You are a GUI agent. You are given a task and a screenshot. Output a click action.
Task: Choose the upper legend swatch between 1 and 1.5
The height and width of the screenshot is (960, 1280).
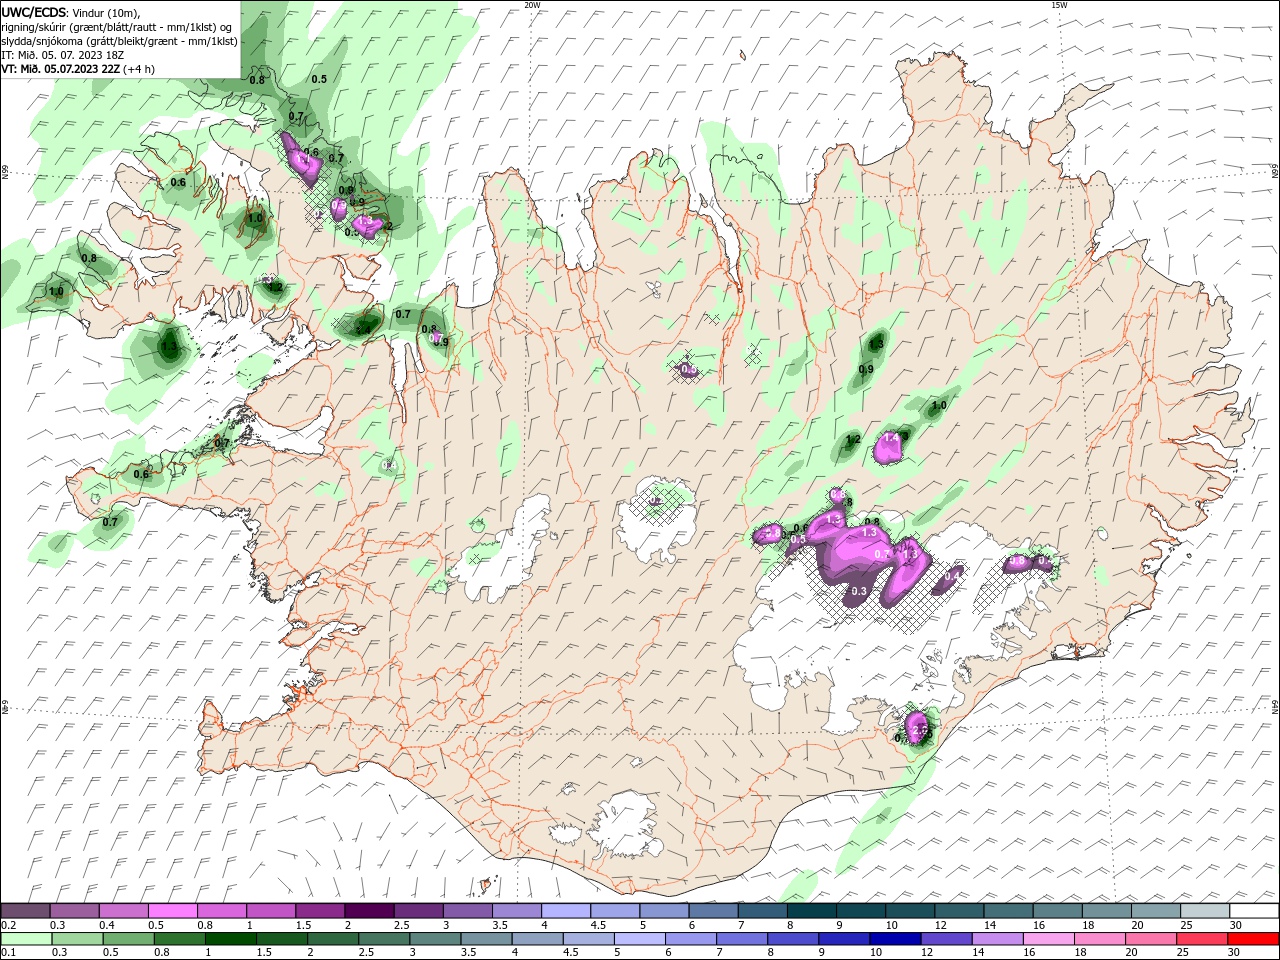pyautogui.click(x=270, y=911)
